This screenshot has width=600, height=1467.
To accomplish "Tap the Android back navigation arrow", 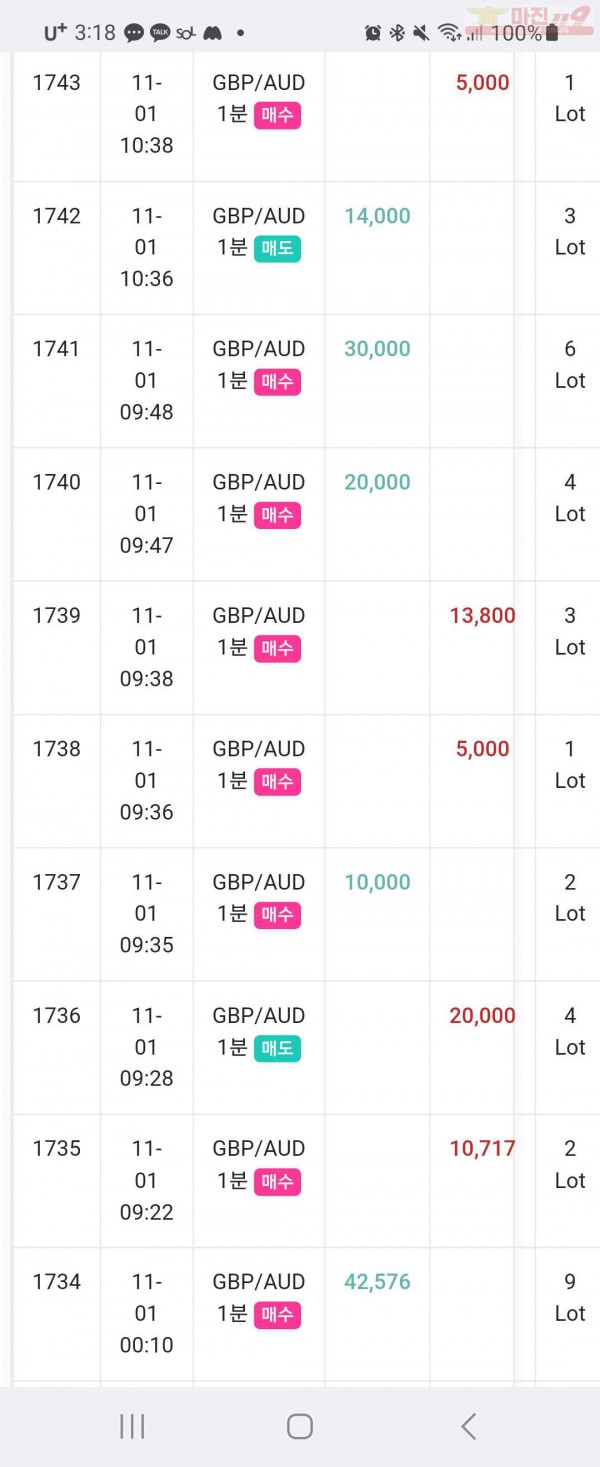I will click(468, 1426).
